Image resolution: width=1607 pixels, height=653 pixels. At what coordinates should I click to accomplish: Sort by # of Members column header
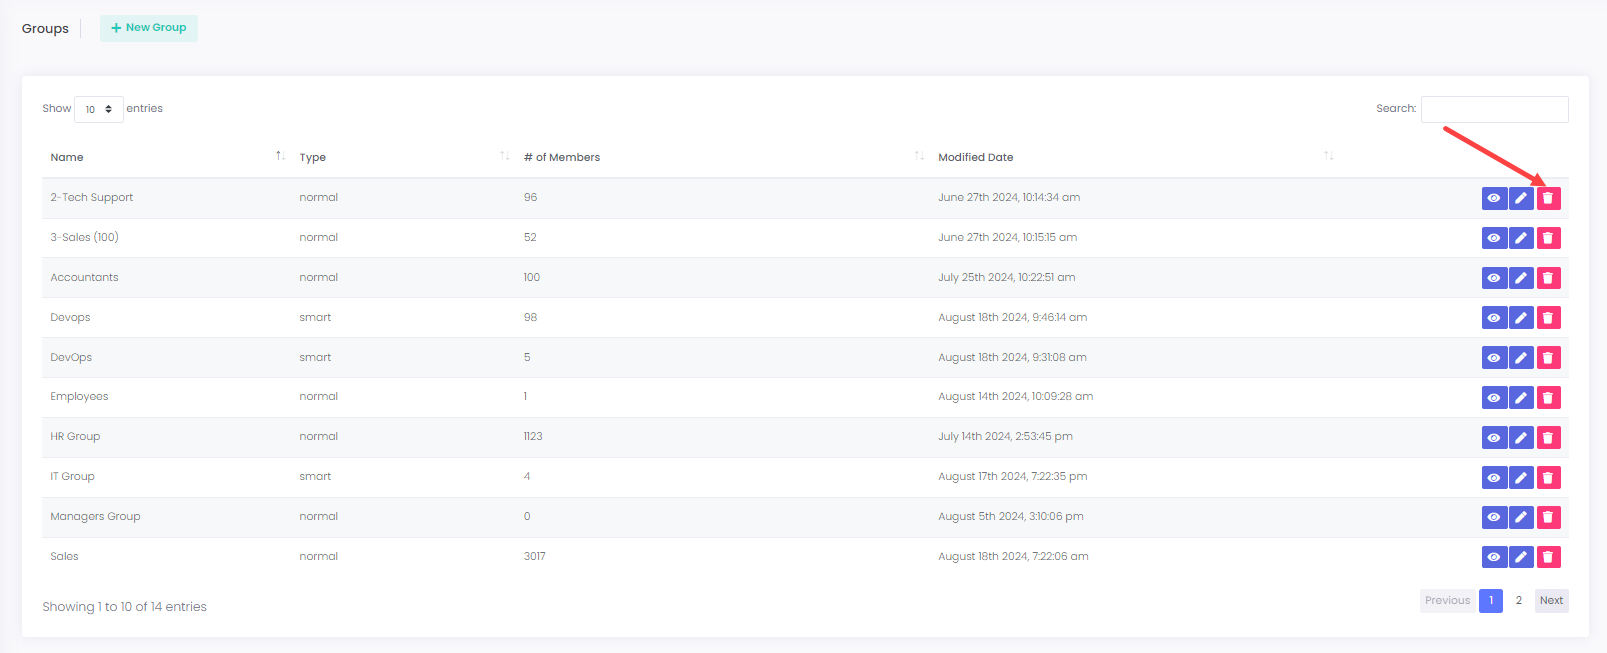click(x=561, y=157)
